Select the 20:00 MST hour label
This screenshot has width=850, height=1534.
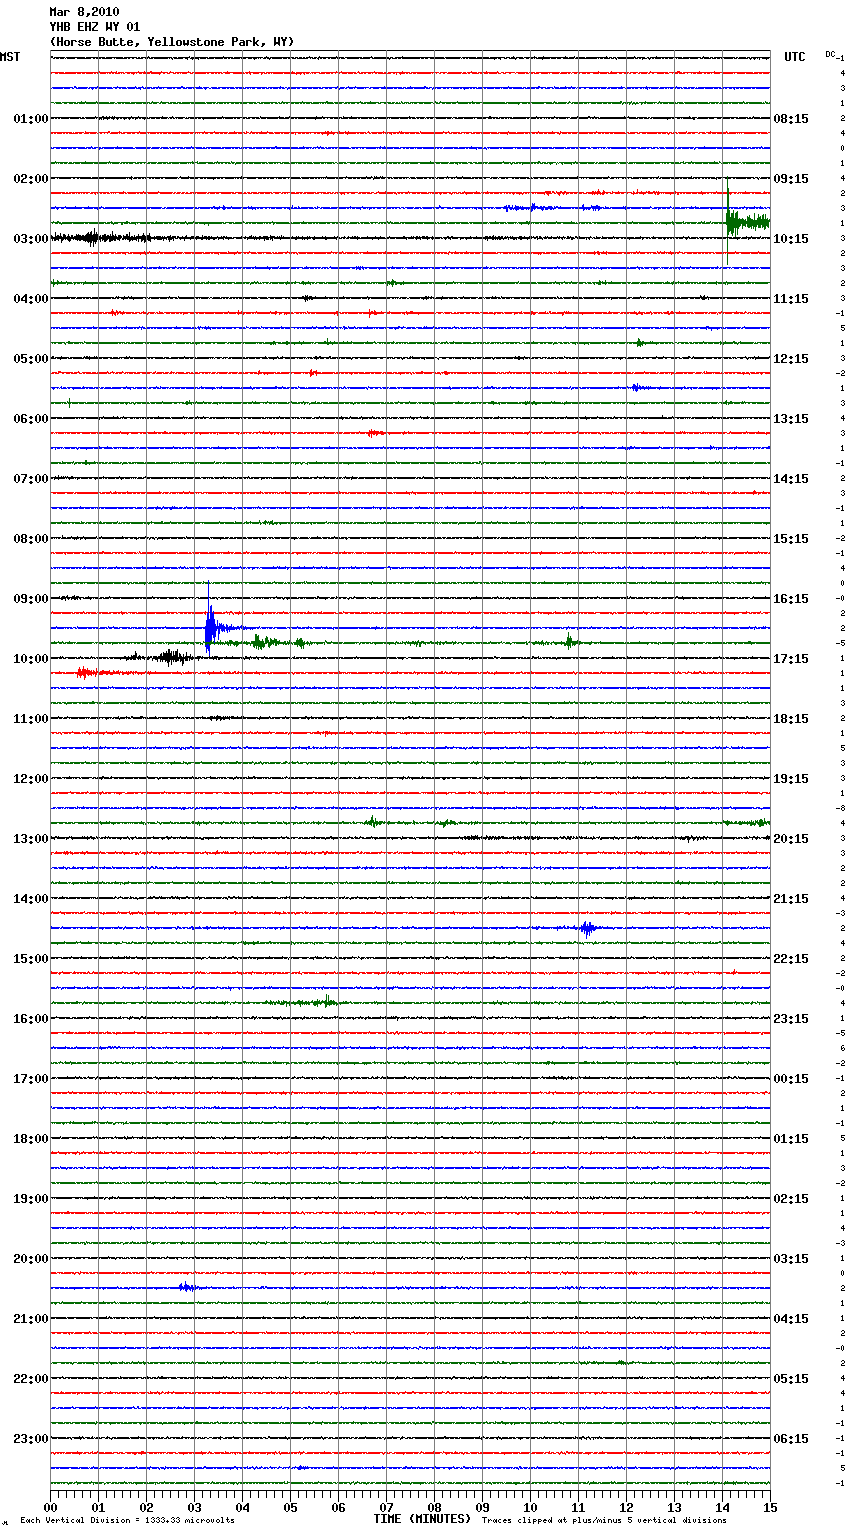(31, 1259)
